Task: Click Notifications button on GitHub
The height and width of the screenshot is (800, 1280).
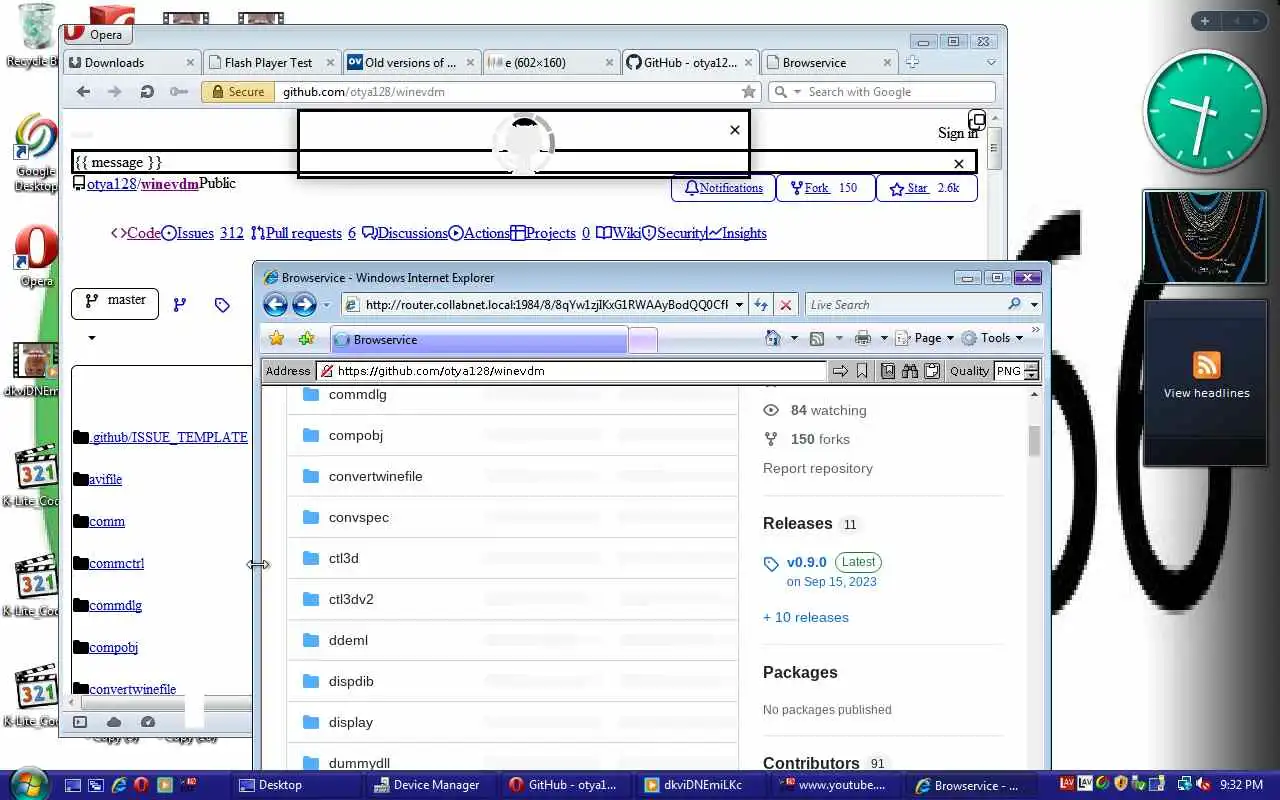Action: tap(723, 188)
